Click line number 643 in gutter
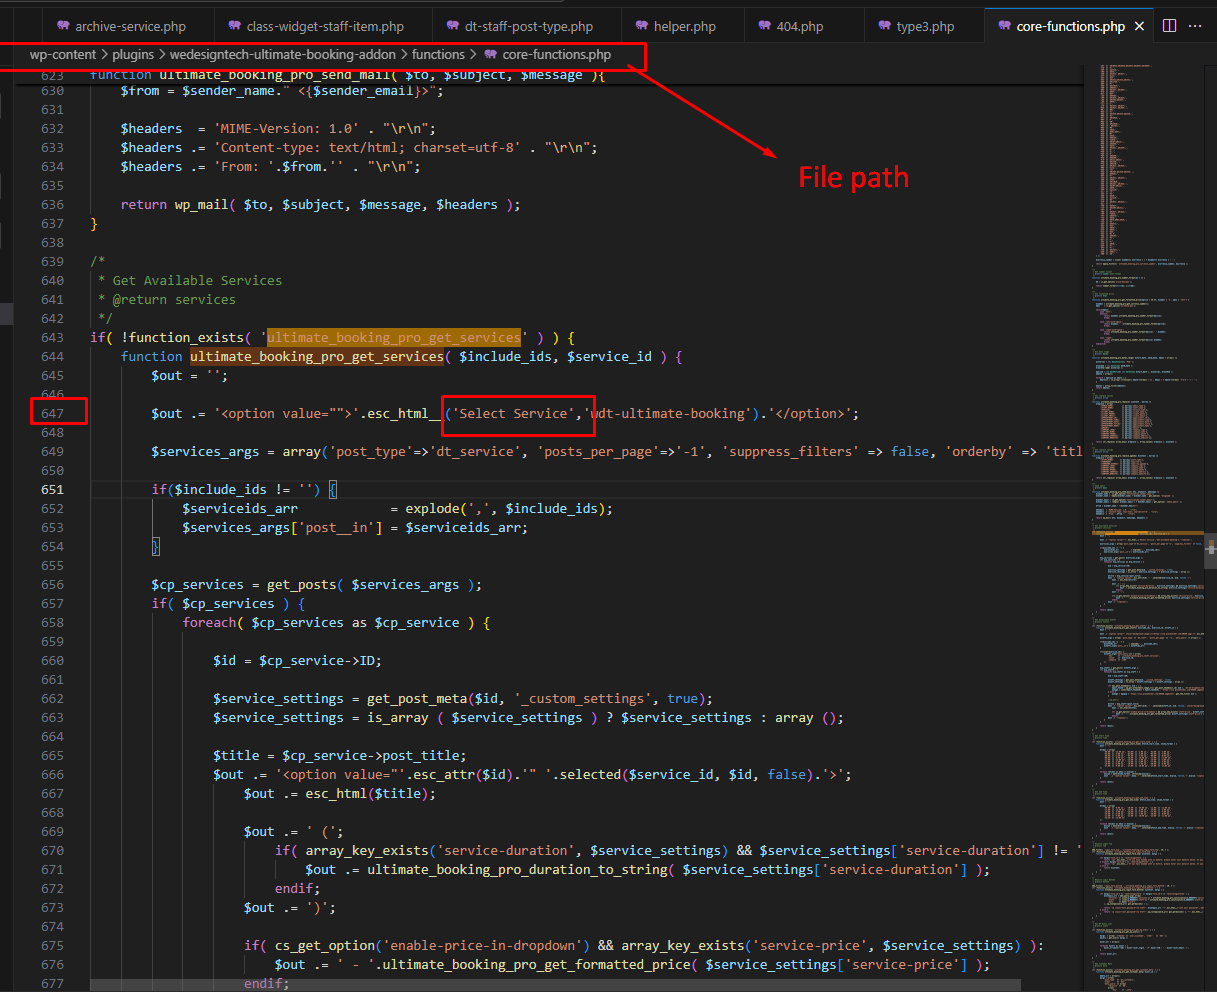 tap(52, 337)
